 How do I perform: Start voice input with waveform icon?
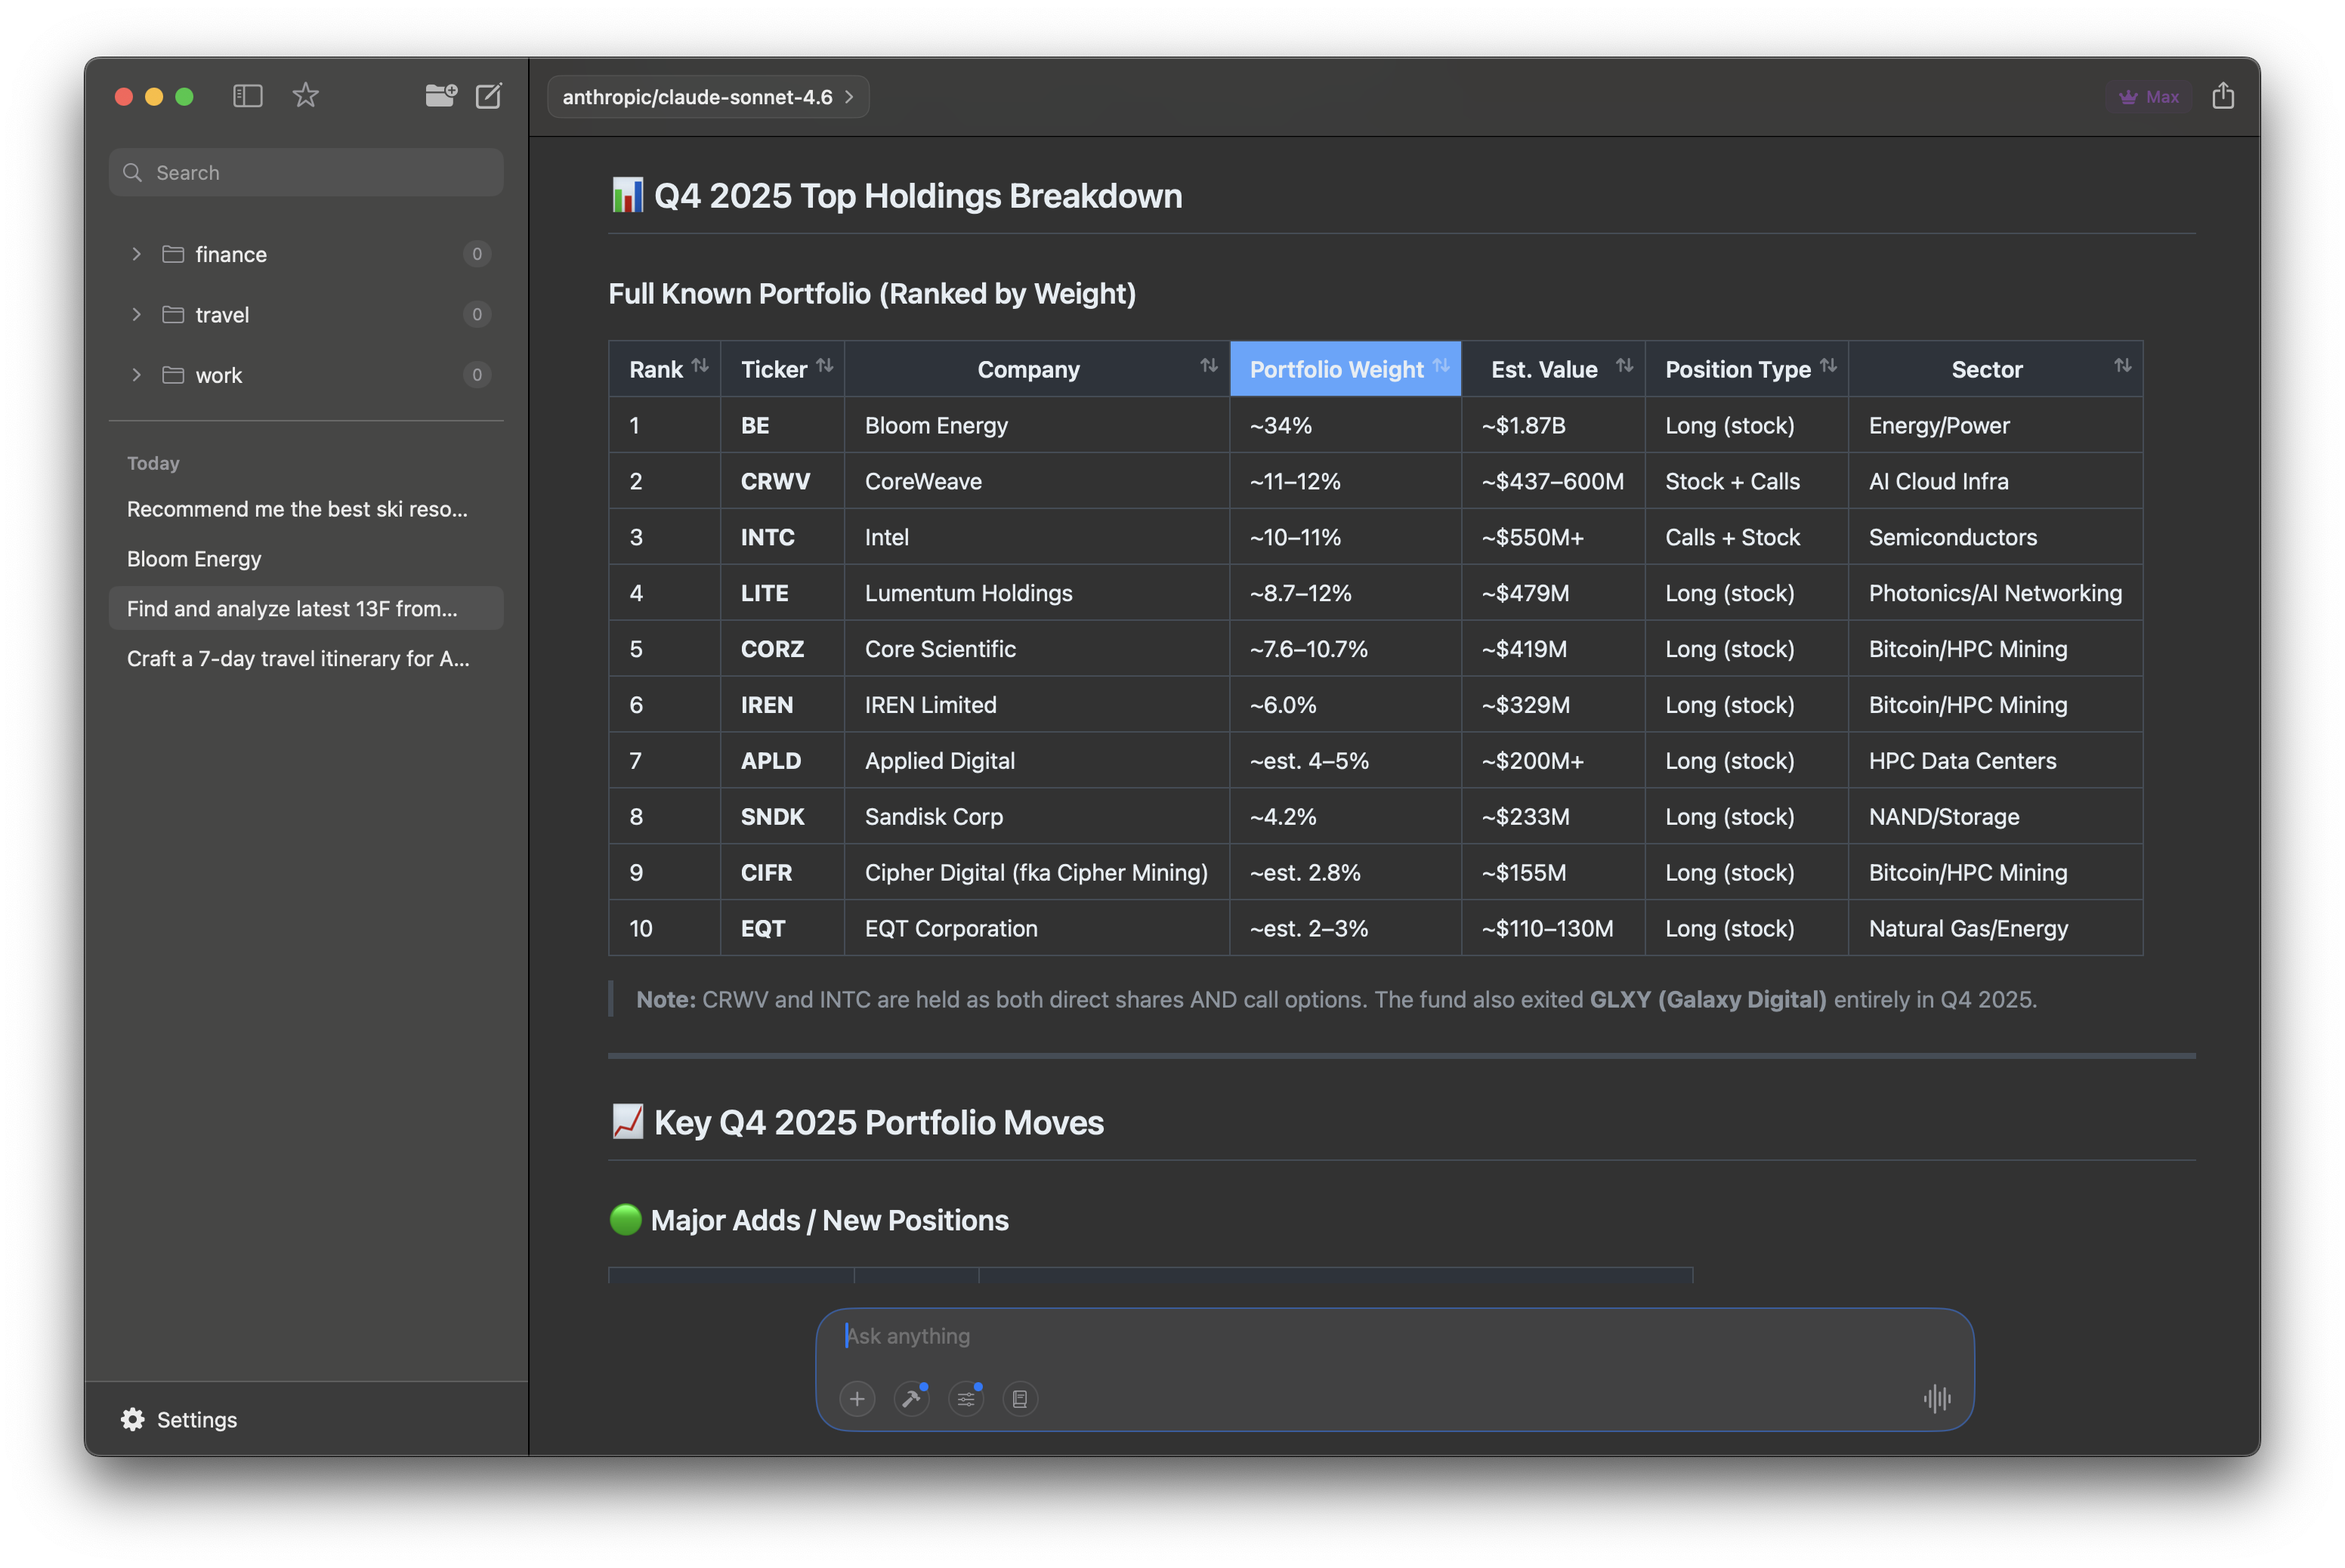(x=1936, y=1398)
